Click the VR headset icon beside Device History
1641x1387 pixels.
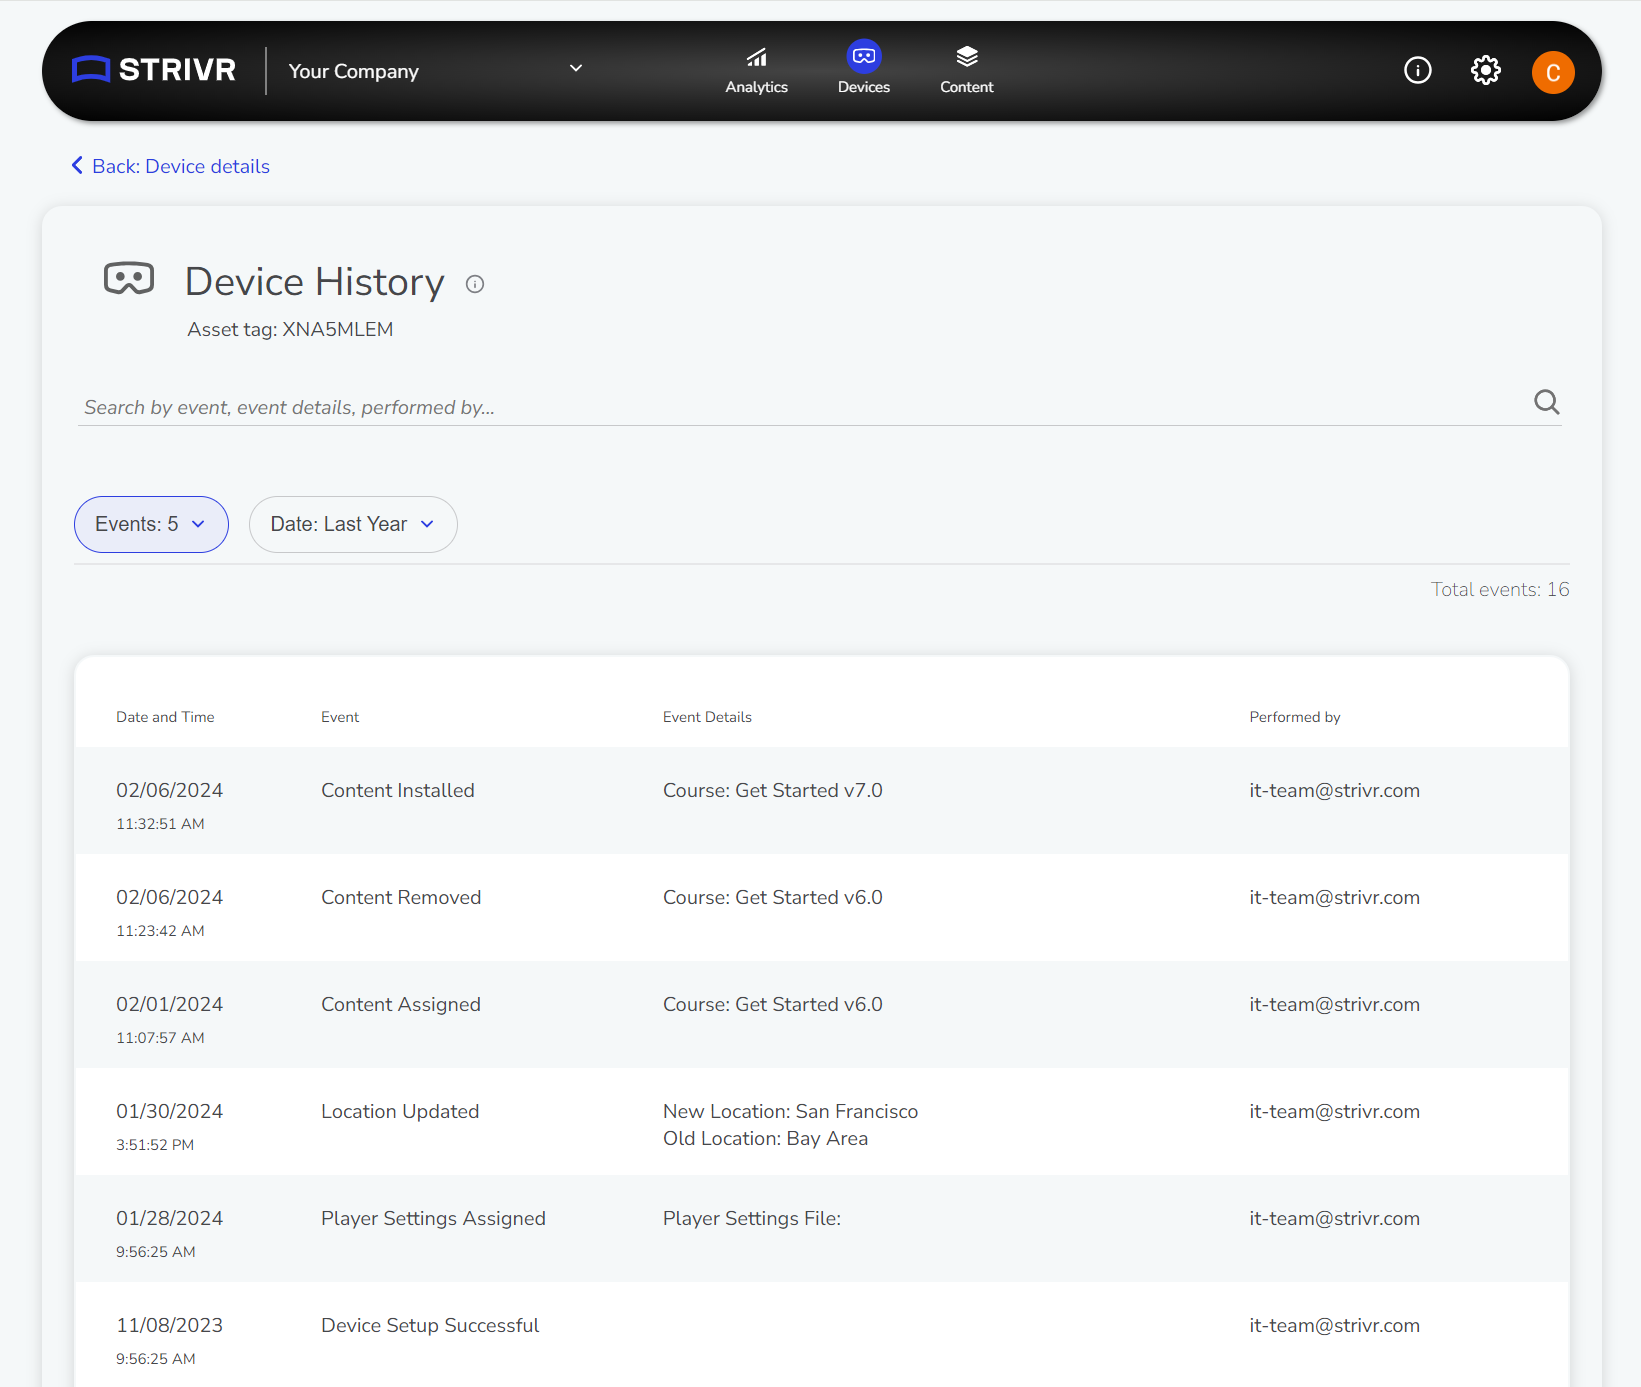click(129, 279)
